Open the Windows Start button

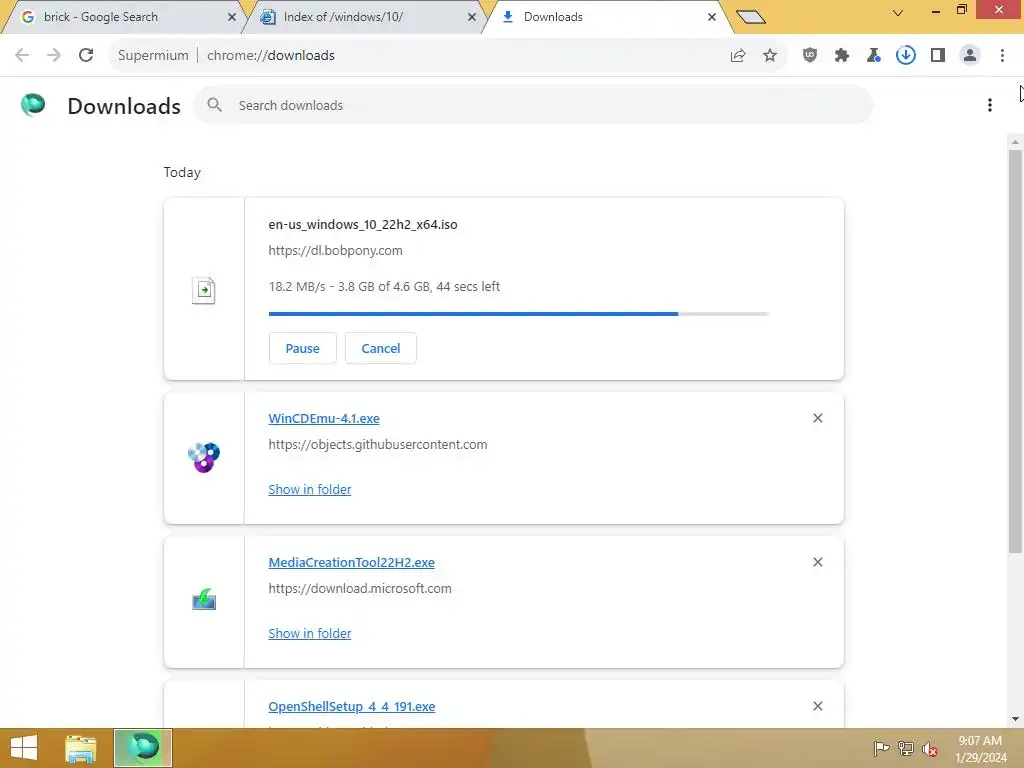24,748
